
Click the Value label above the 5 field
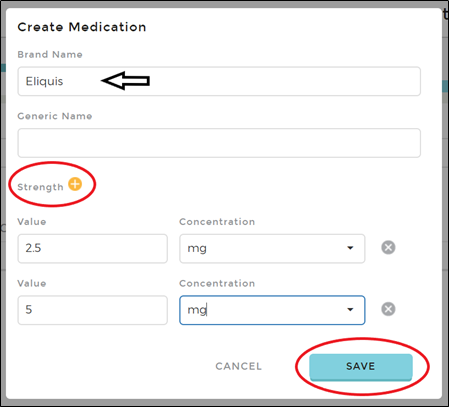(32, 283)
